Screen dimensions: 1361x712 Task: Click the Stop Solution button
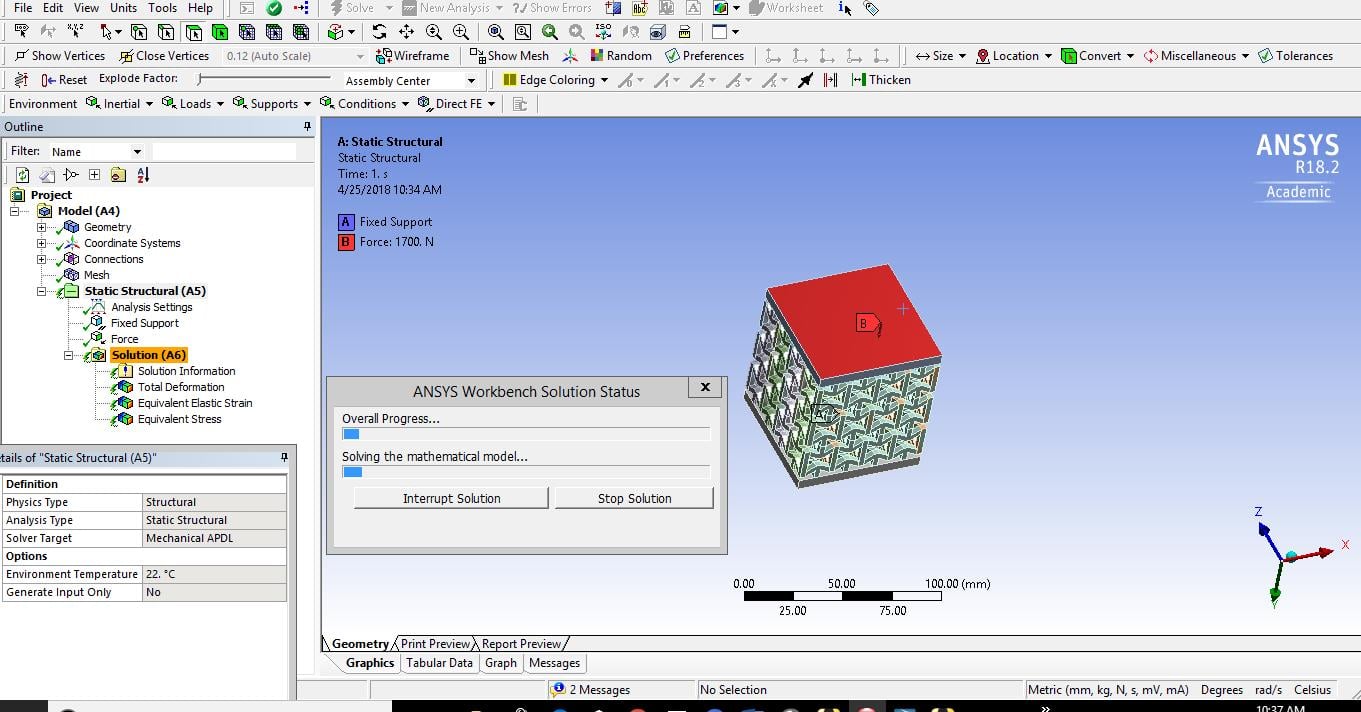(x=634, y=498)
